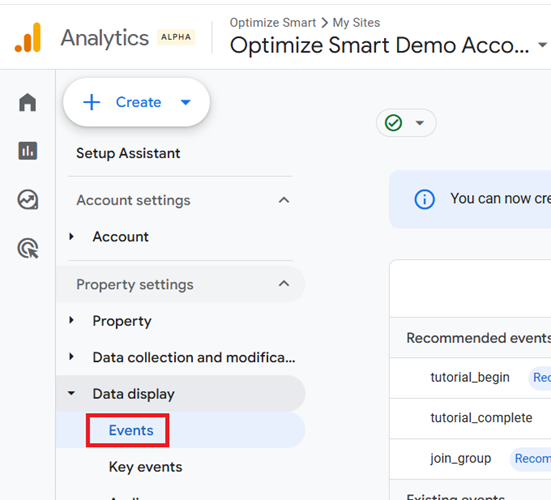This screenshot has height=500, width=551.
Task: Click the ALPHA badge
Action: (x=176, y=37)
